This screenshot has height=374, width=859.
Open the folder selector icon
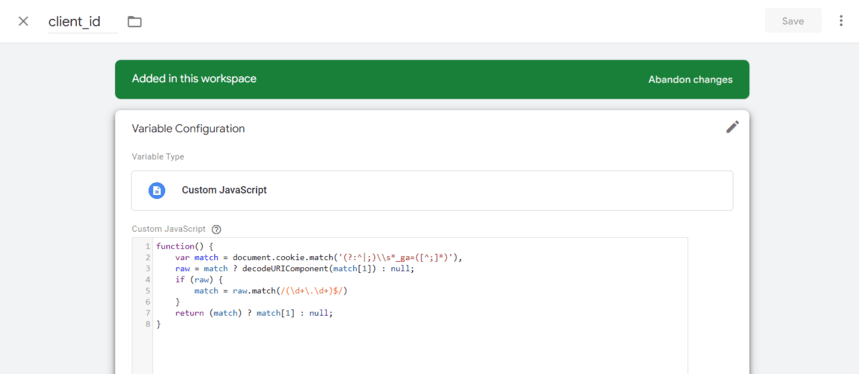pos(134,22)
